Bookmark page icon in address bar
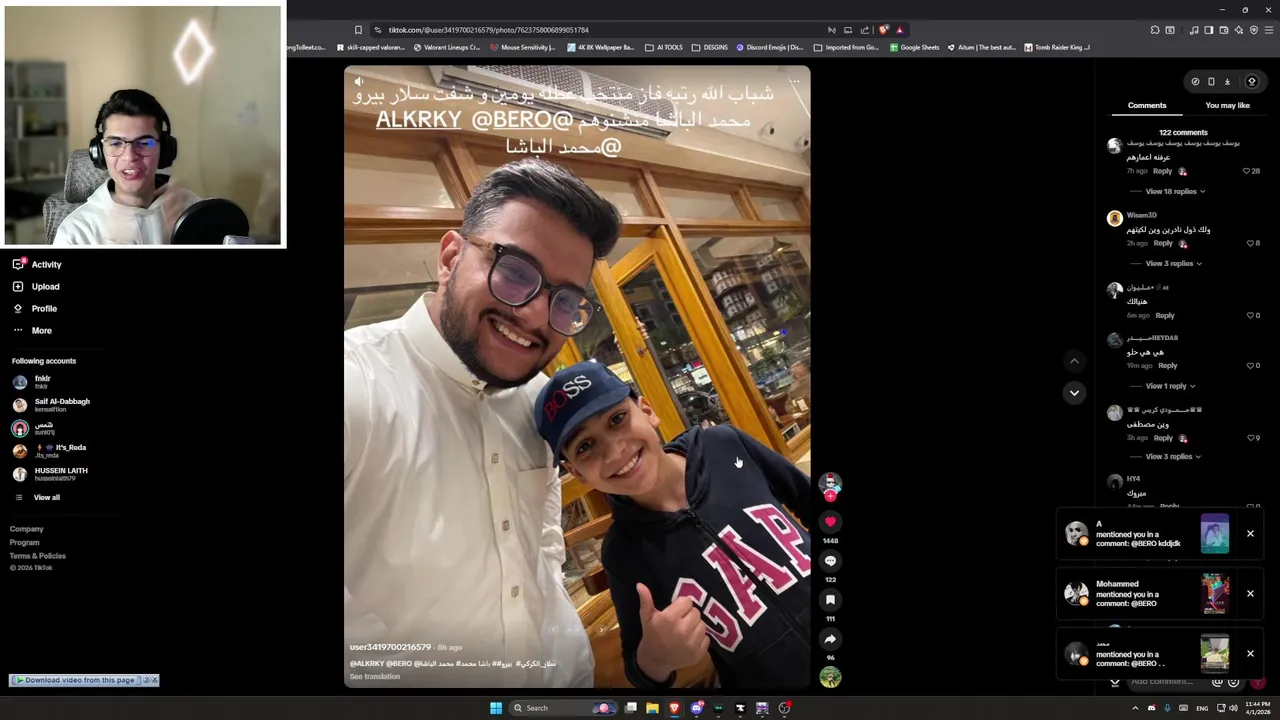The width and height of the screenshot is (1280, 720). (358, 30)
